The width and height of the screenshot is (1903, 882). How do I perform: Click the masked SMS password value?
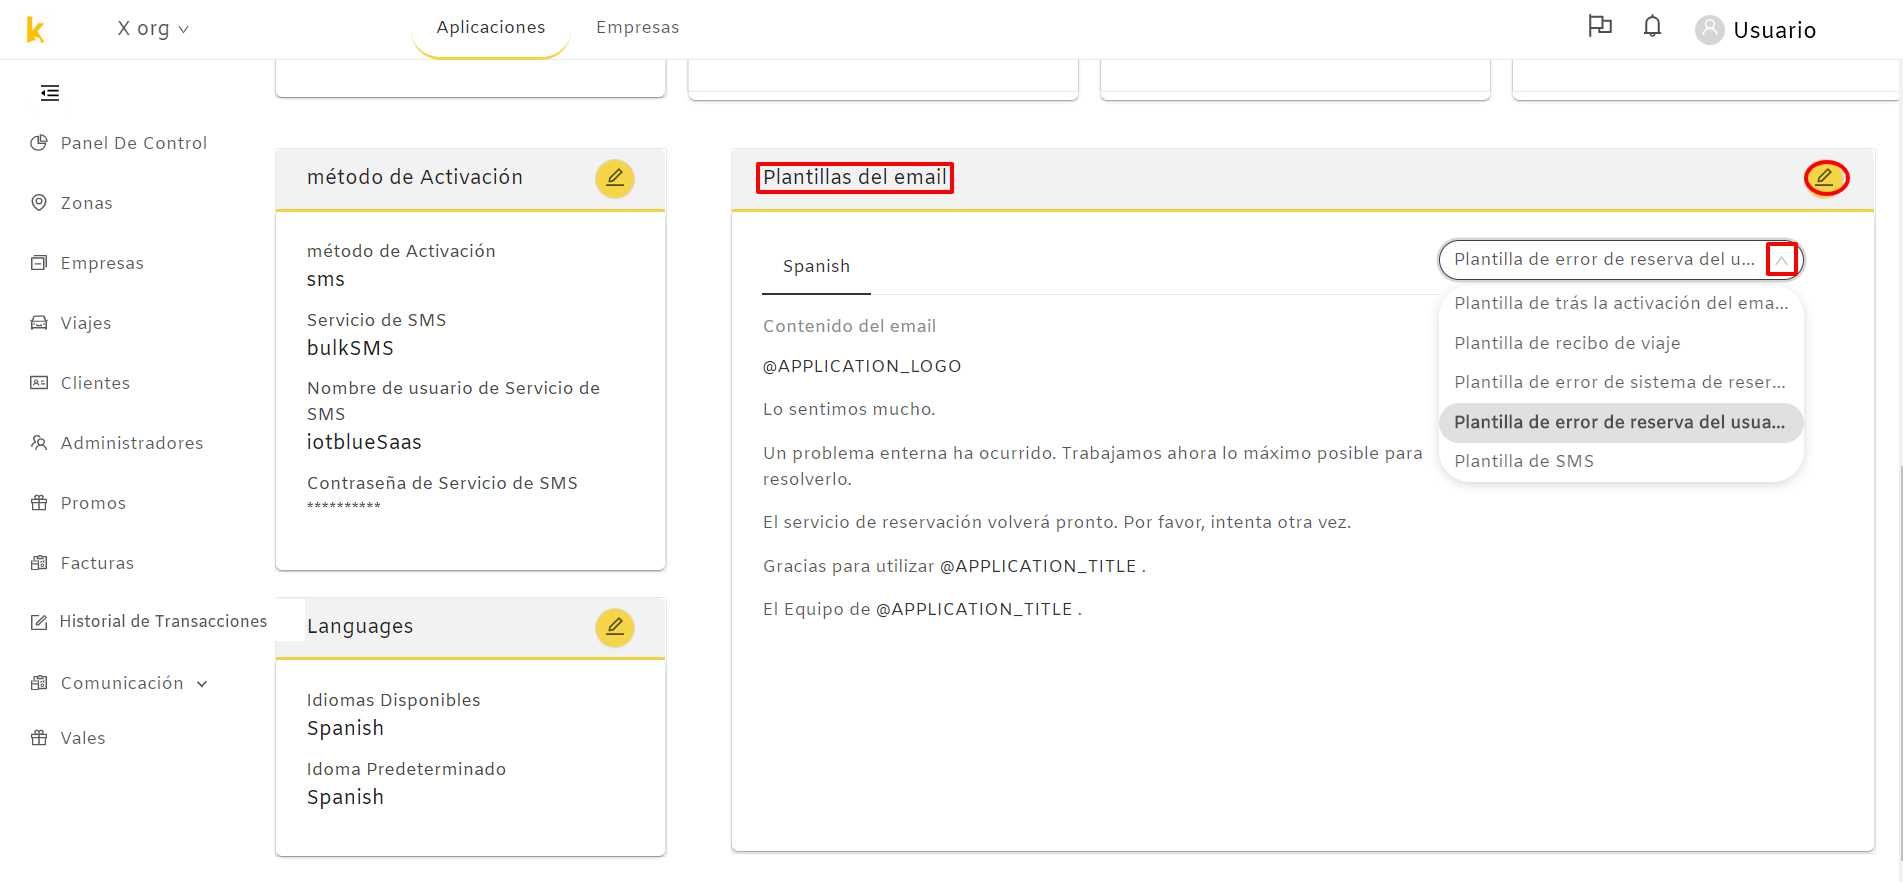pyautogui.click(x=343, y=507)
